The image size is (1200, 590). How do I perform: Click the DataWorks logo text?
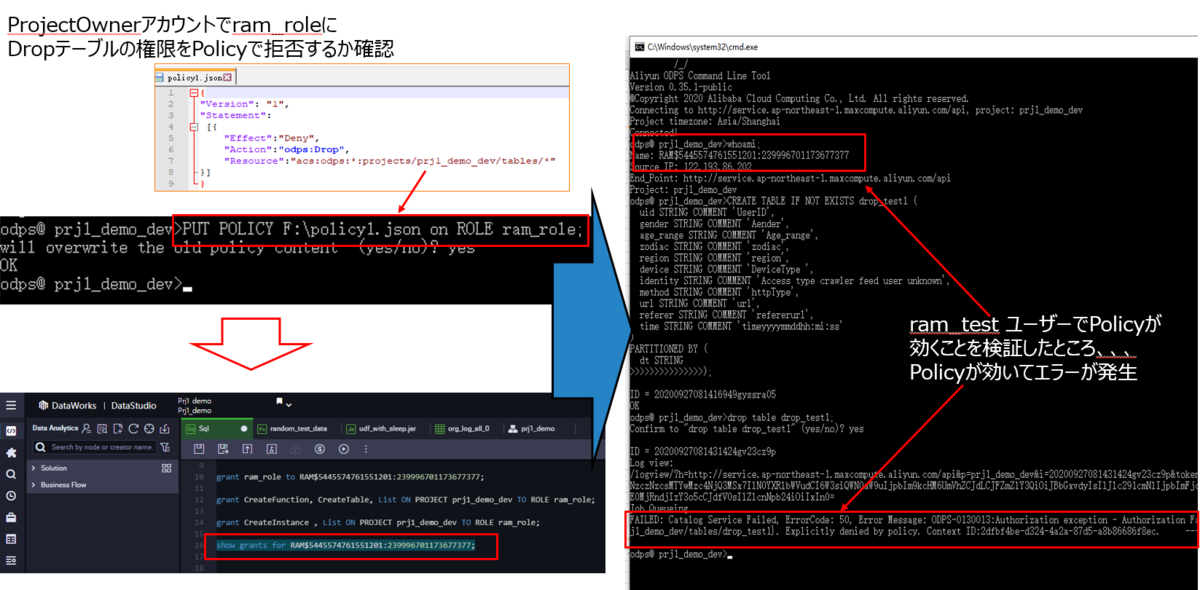click(x=74, y=405)
